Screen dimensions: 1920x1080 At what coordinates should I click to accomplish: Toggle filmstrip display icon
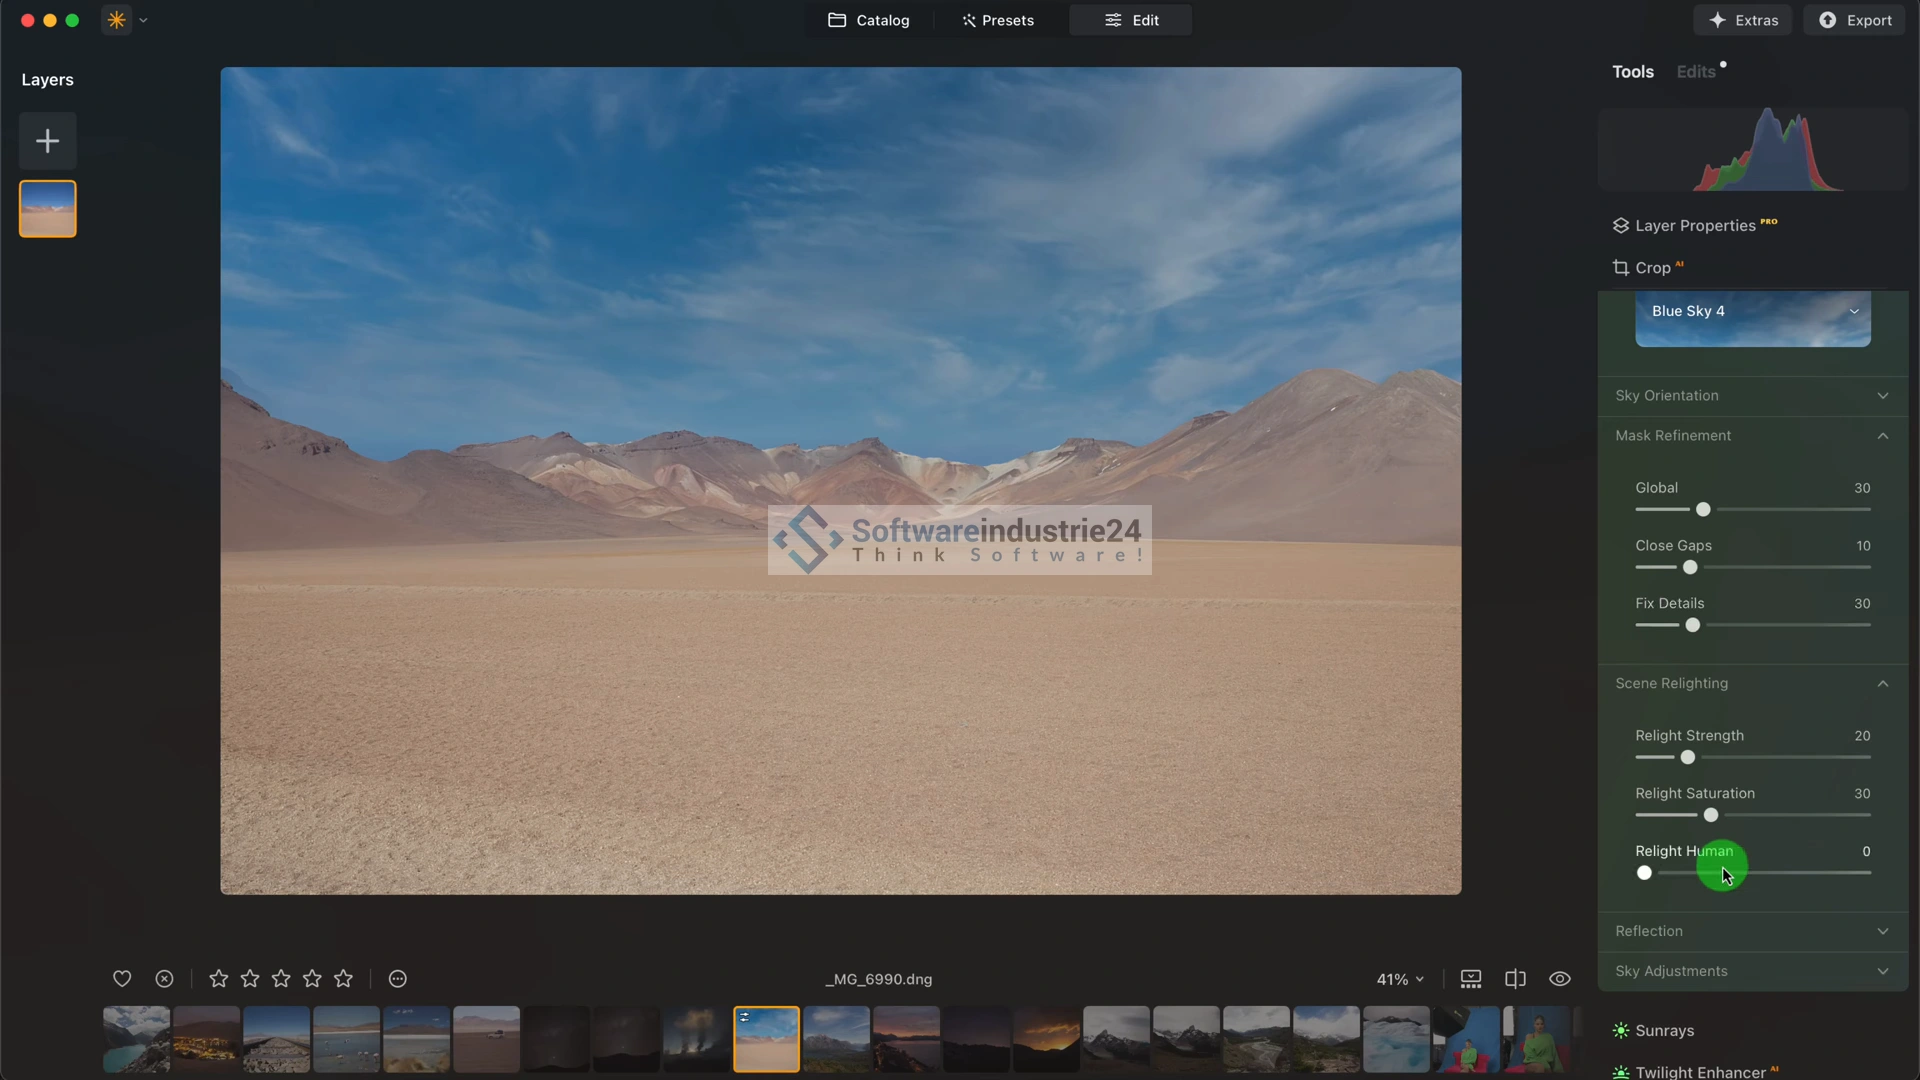1471,979
